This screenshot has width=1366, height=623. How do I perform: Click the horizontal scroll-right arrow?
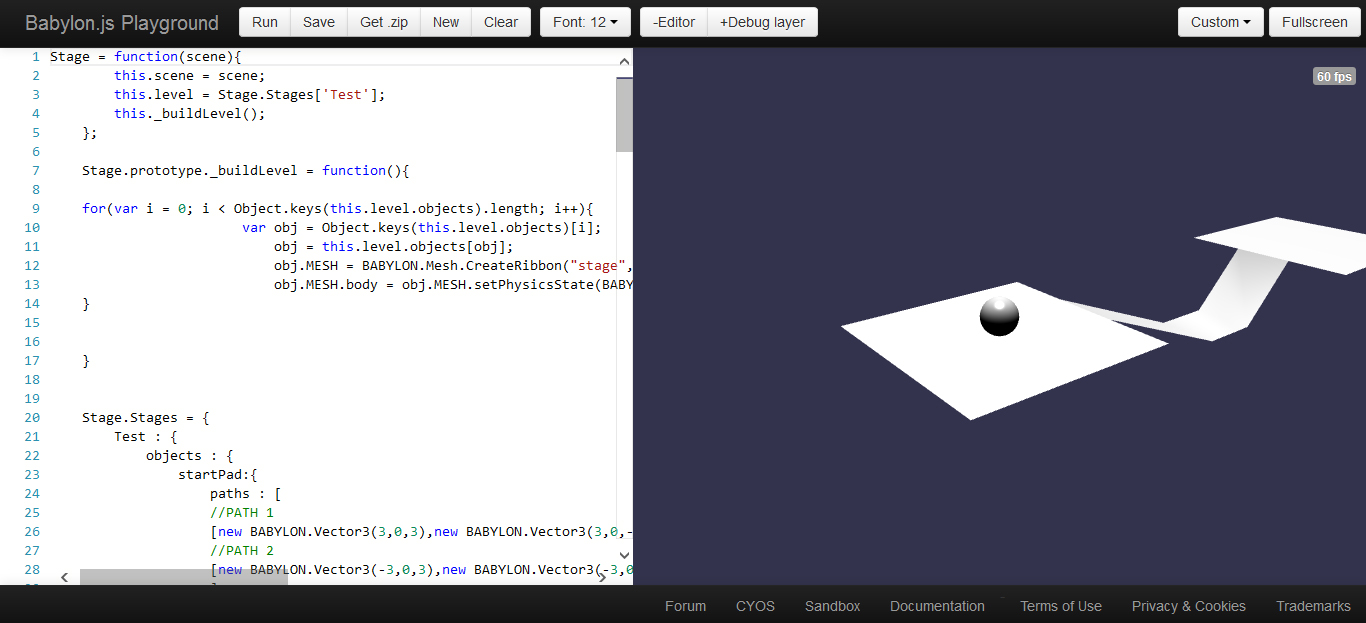click(x=602, y=577)
